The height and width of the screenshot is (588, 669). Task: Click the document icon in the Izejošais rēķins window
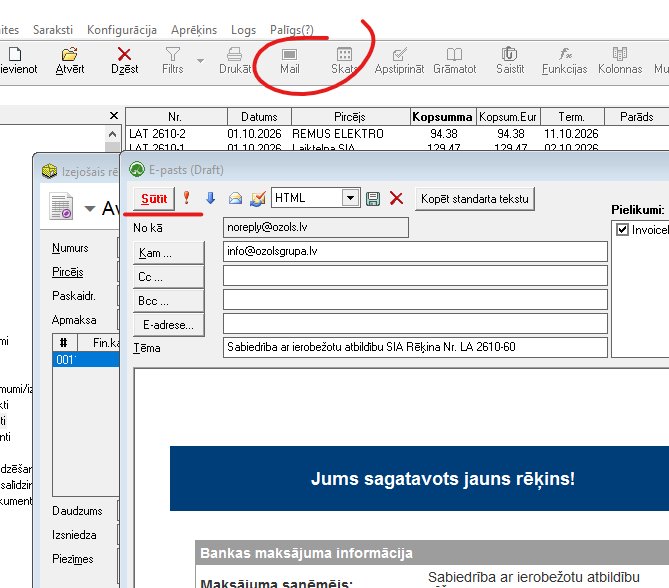pyautogui.click(x=61, y=207)
